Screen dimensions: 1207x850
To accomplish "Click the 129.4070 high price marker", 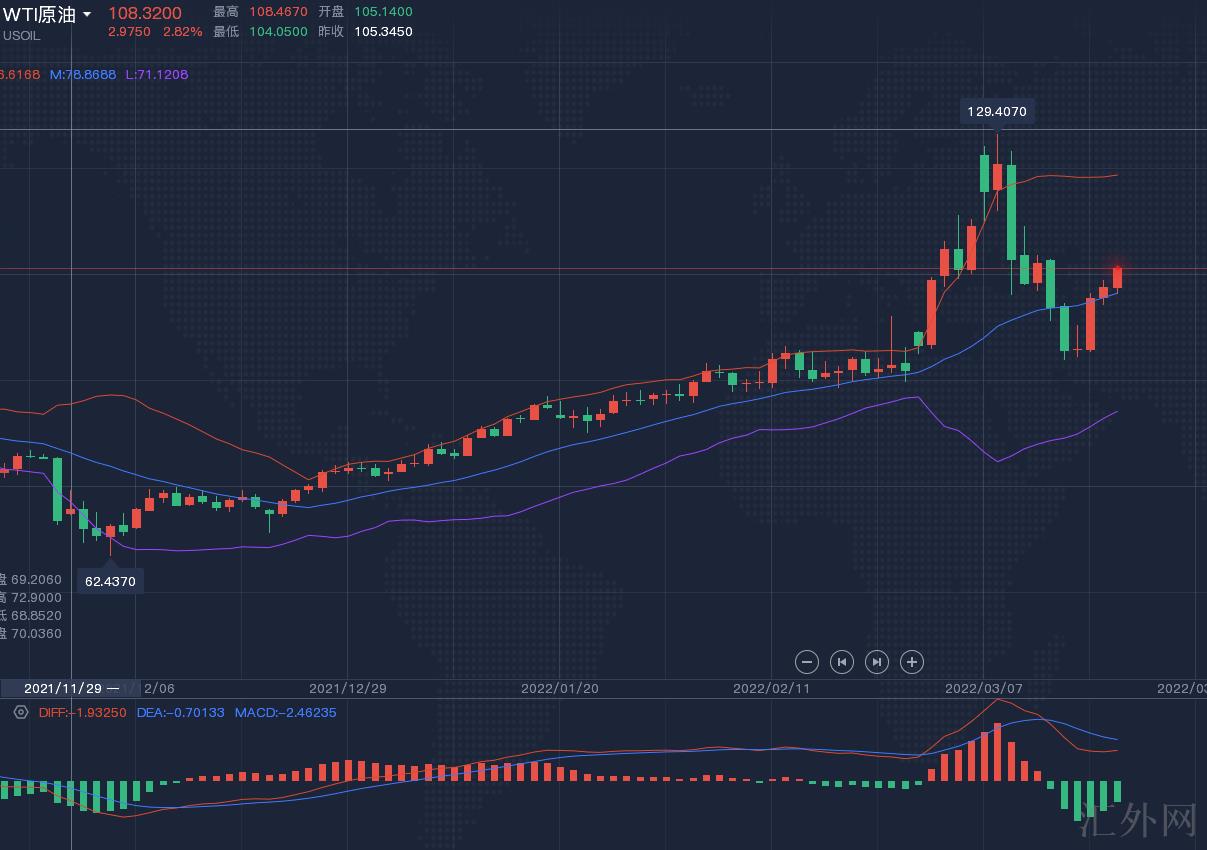I will coord(996,112).
